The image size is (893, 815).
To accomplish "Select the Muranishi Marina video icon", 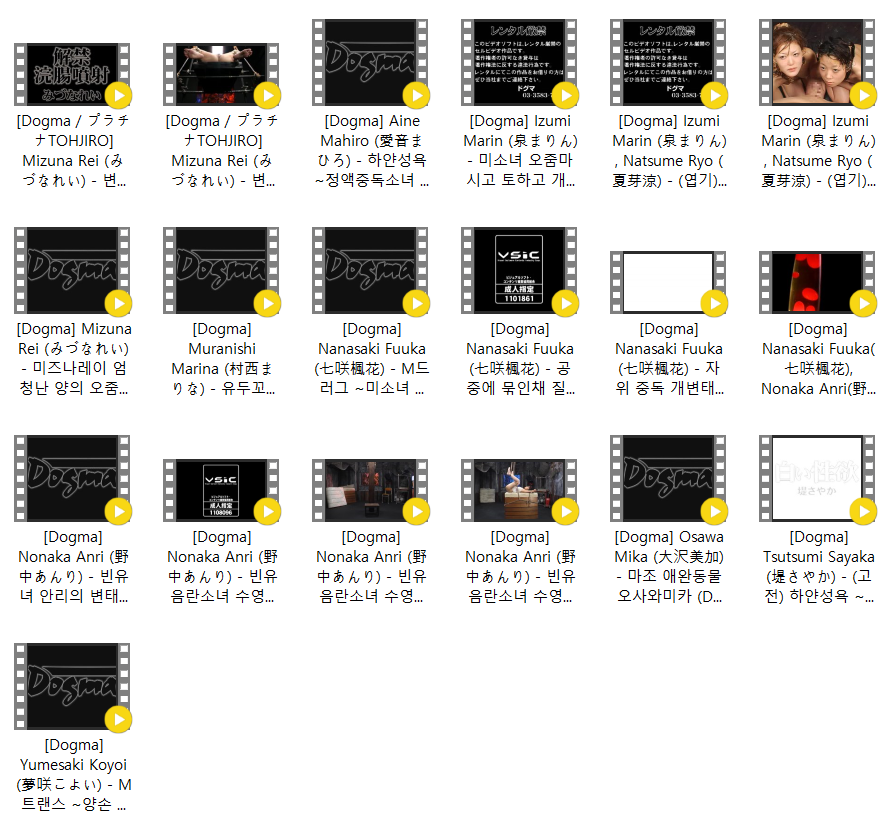I will 221,271.
